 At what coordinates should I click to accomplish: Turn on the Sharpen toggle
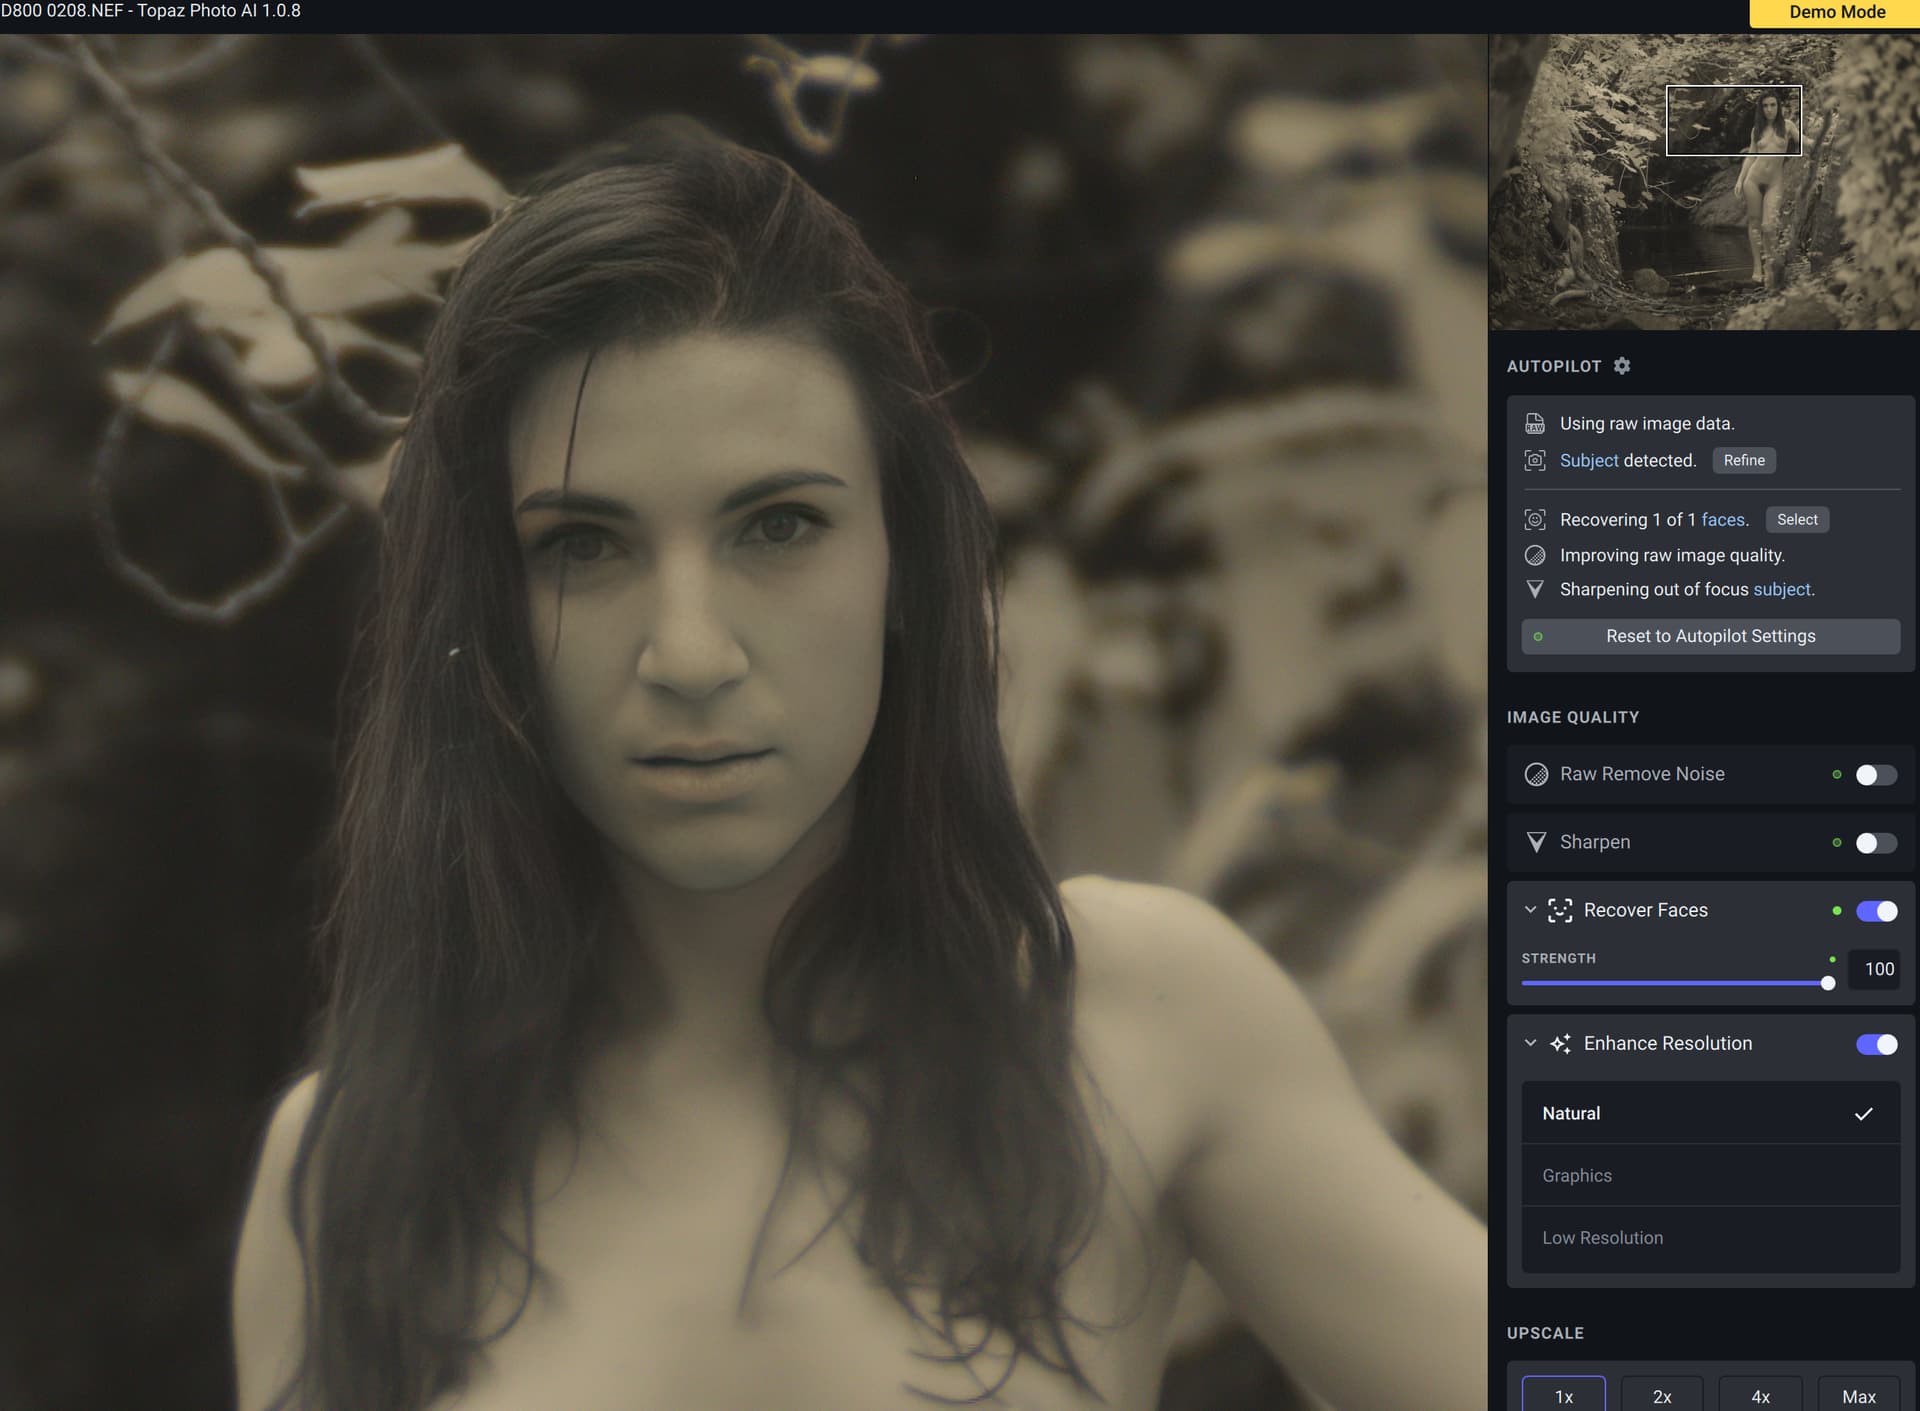[1876, 843]
